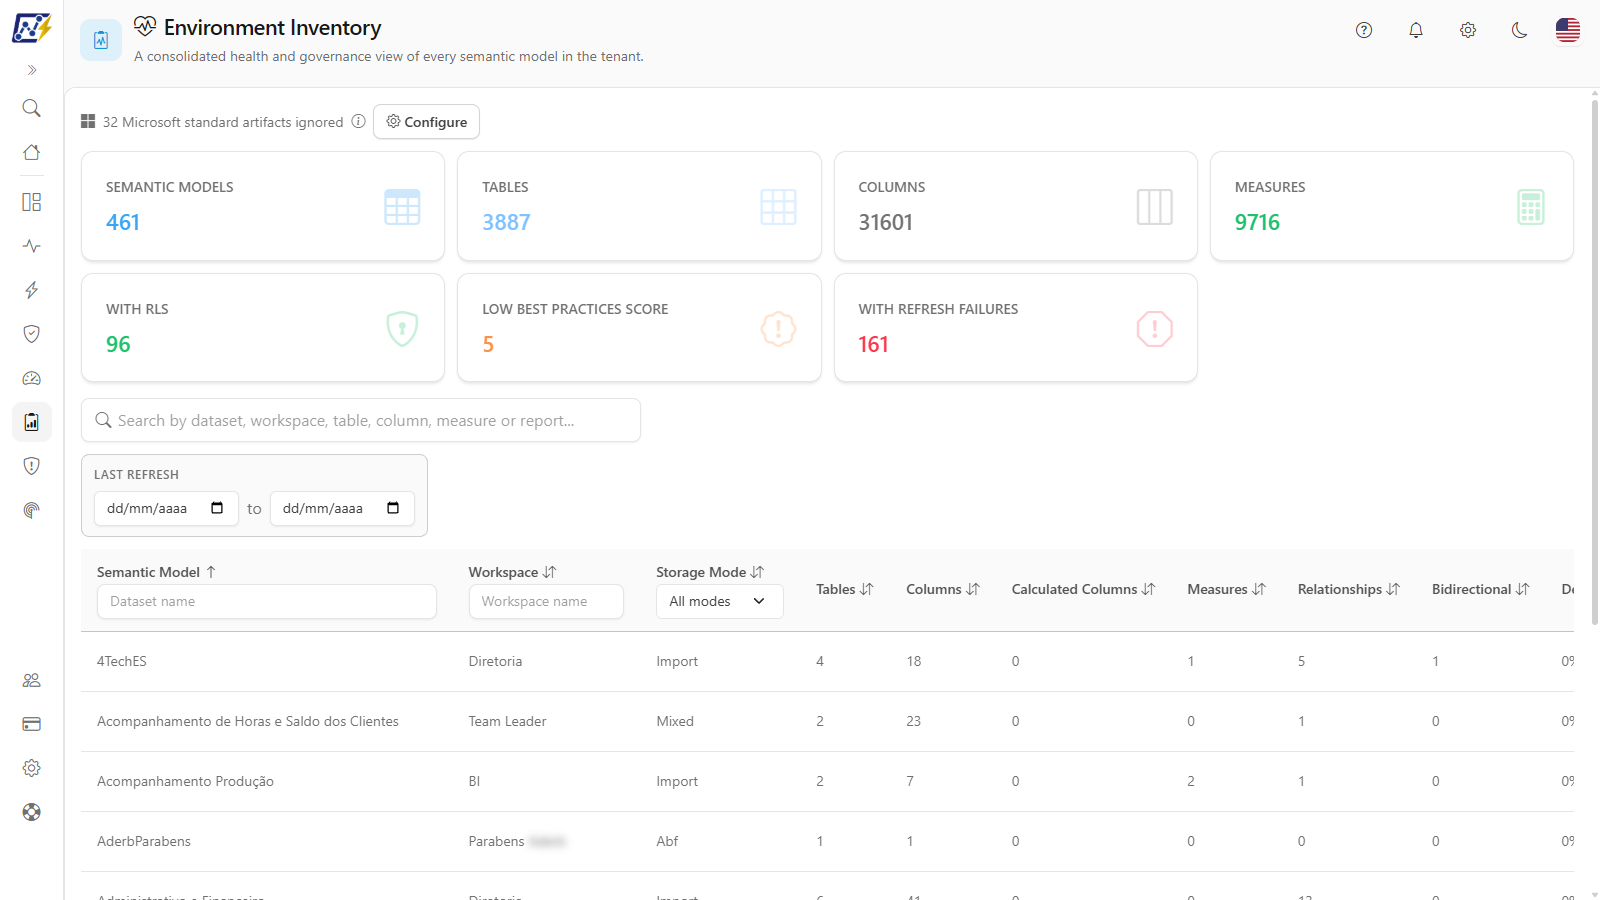Image resolution: width=1600 pixels, height=900 pixels.
Task: Open the lightning bolt sidebar icon
Action: pyautogui.click(x=32, y=290)
